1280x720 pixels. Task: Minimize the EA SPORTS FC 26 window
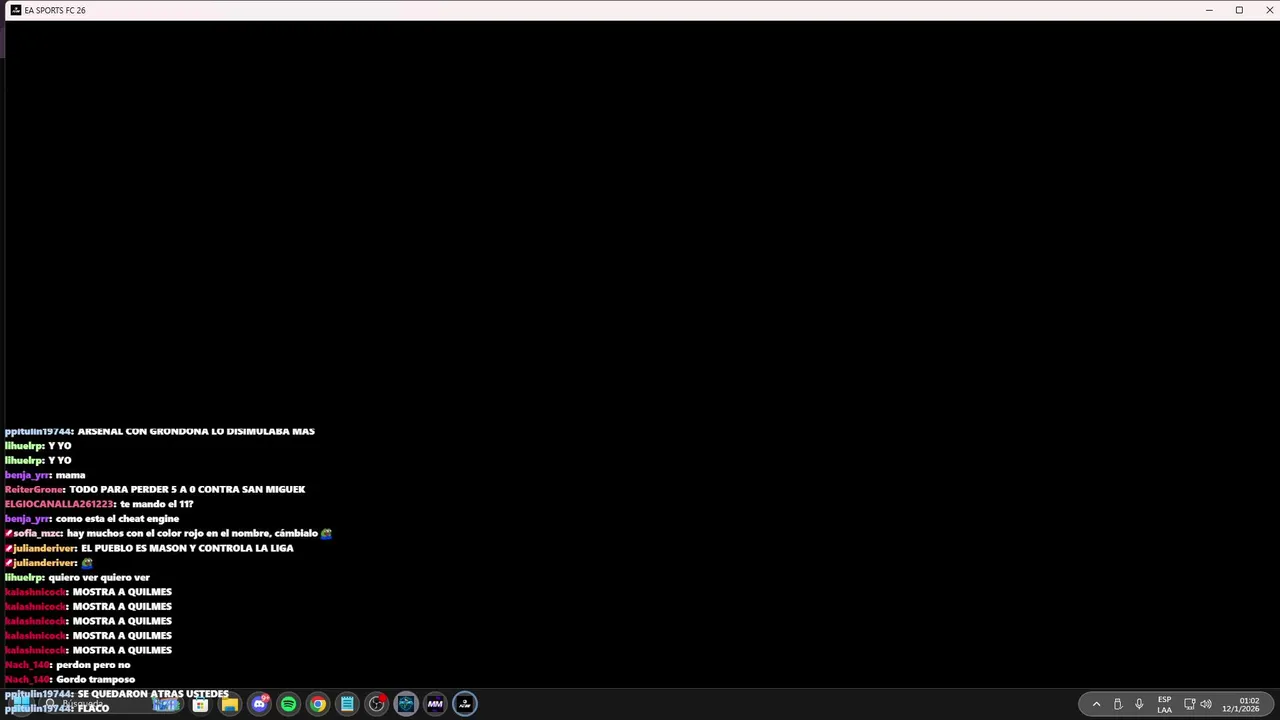pos(1209,10)
